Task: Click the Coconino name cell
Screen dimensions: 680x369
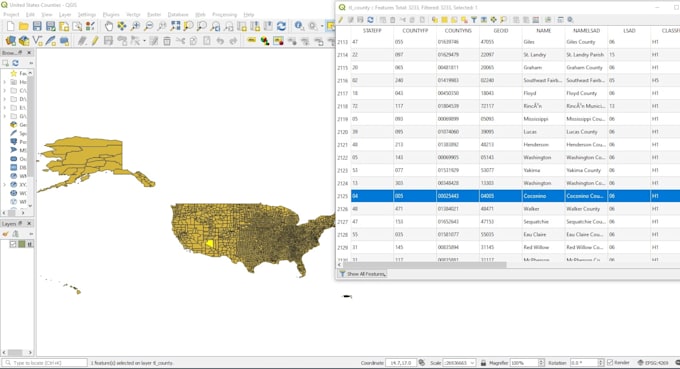Action: pos(543,196)
